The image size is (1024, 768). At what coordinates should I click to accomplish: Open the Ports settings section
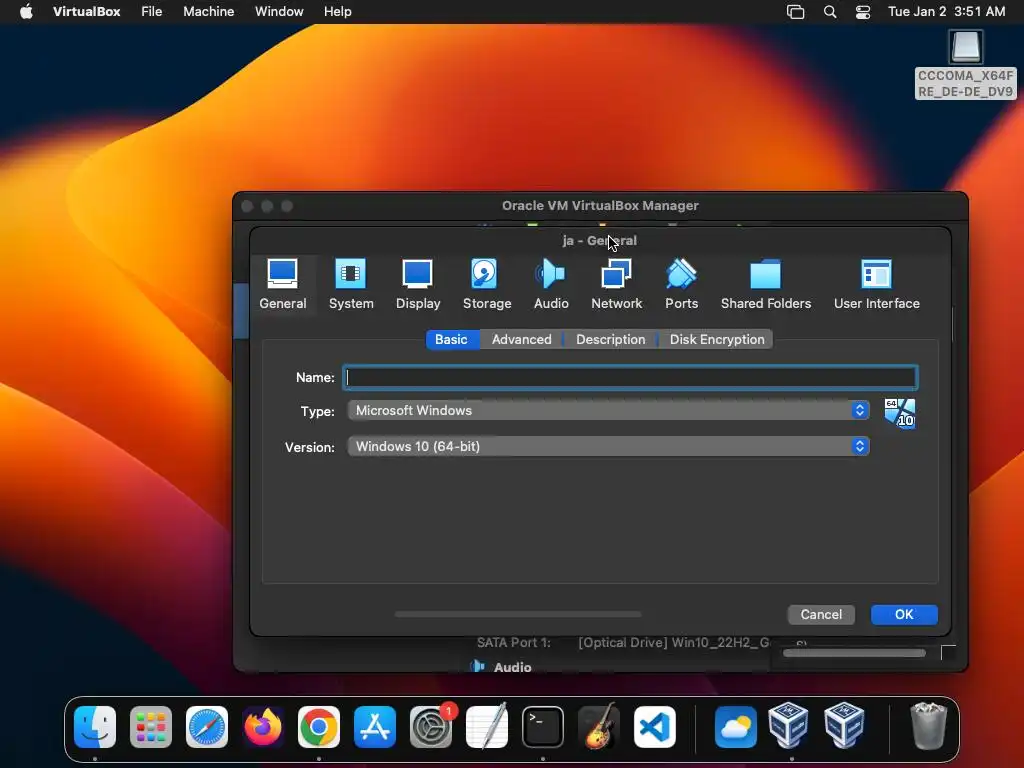point(681,285)
